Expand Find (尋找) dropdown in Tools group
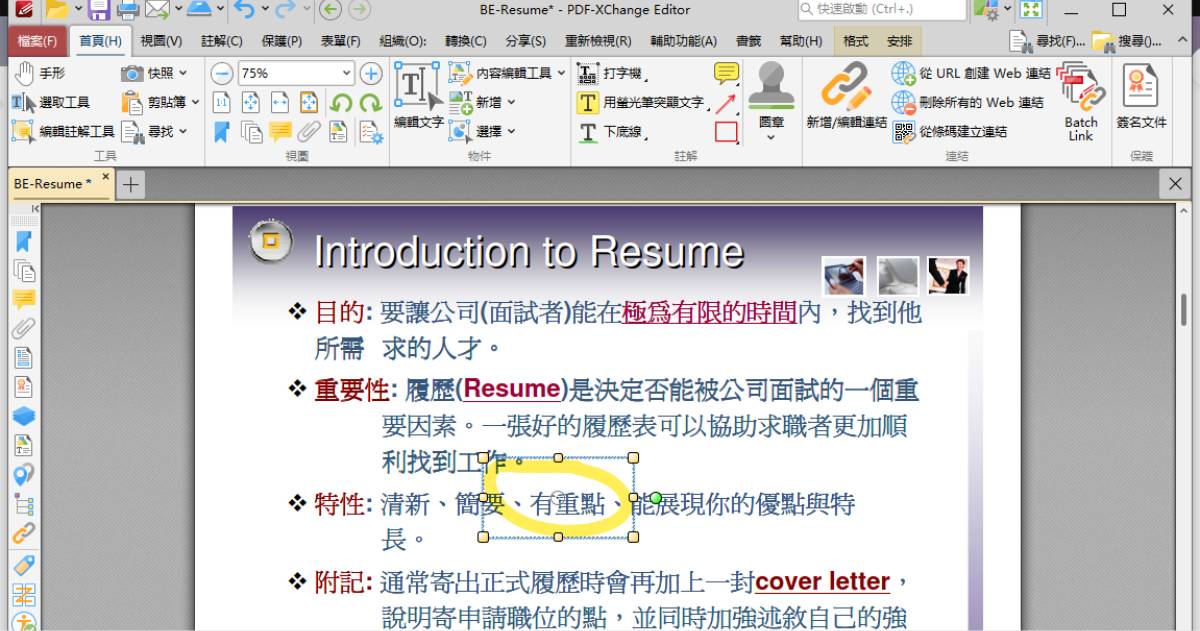1200x631 pixels. point(183,131)
